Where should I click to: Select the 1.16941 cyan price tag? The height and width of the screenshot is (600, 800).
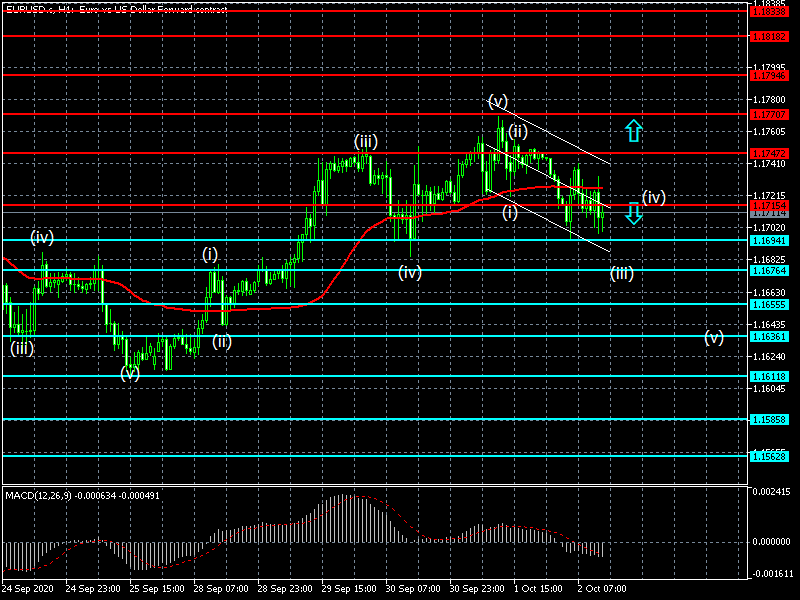pos(769,240)
